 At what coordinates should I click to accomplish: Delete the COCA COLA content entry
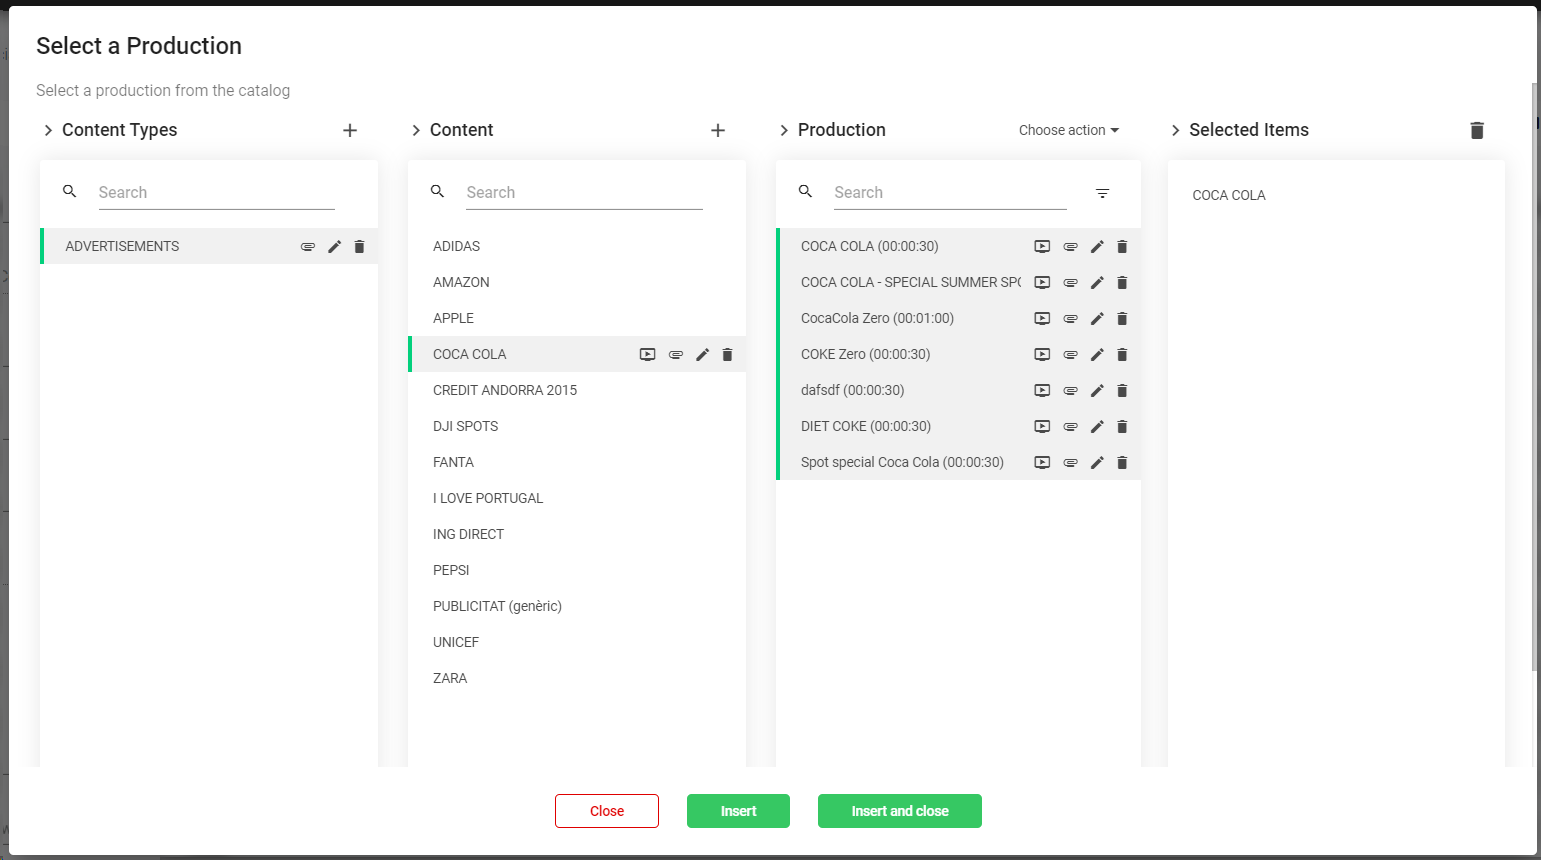coord(727,355)
